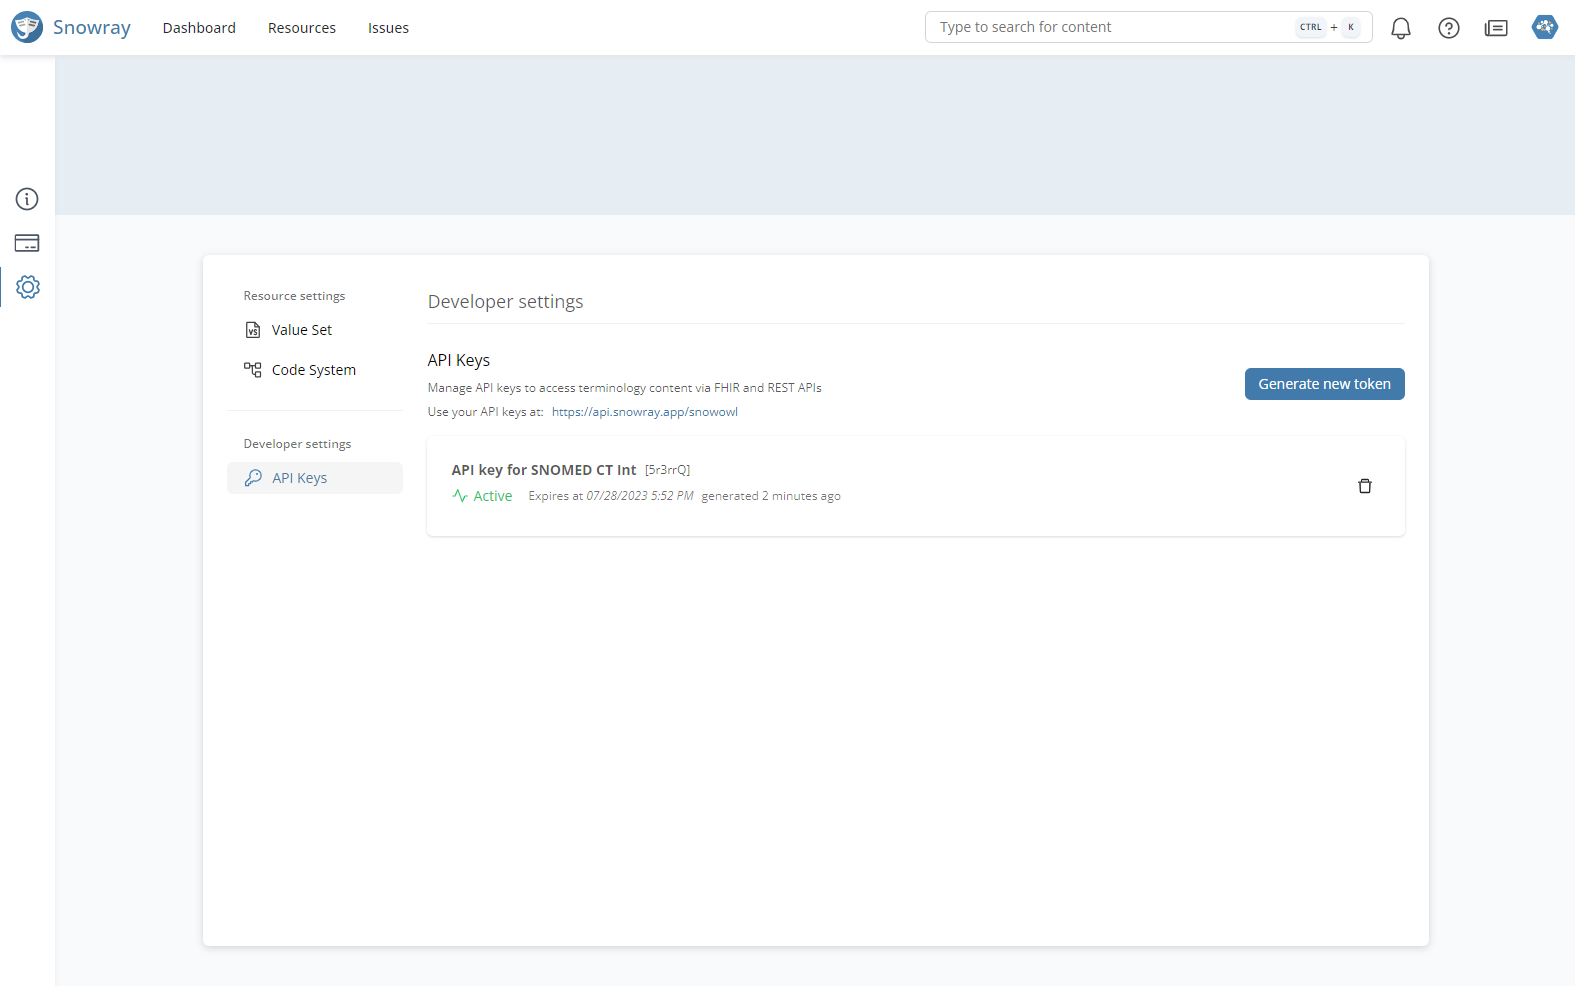Delete the SNOMED CT Int API key
This screenshot has width=1575, height=986.
click(1364, 486)
